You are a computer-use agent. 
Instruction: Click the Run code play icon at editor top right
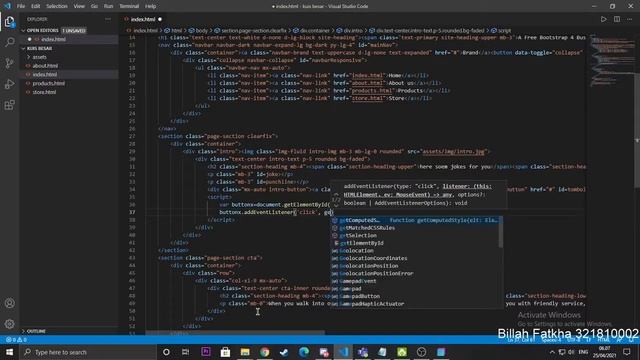(x=603, y=19)
